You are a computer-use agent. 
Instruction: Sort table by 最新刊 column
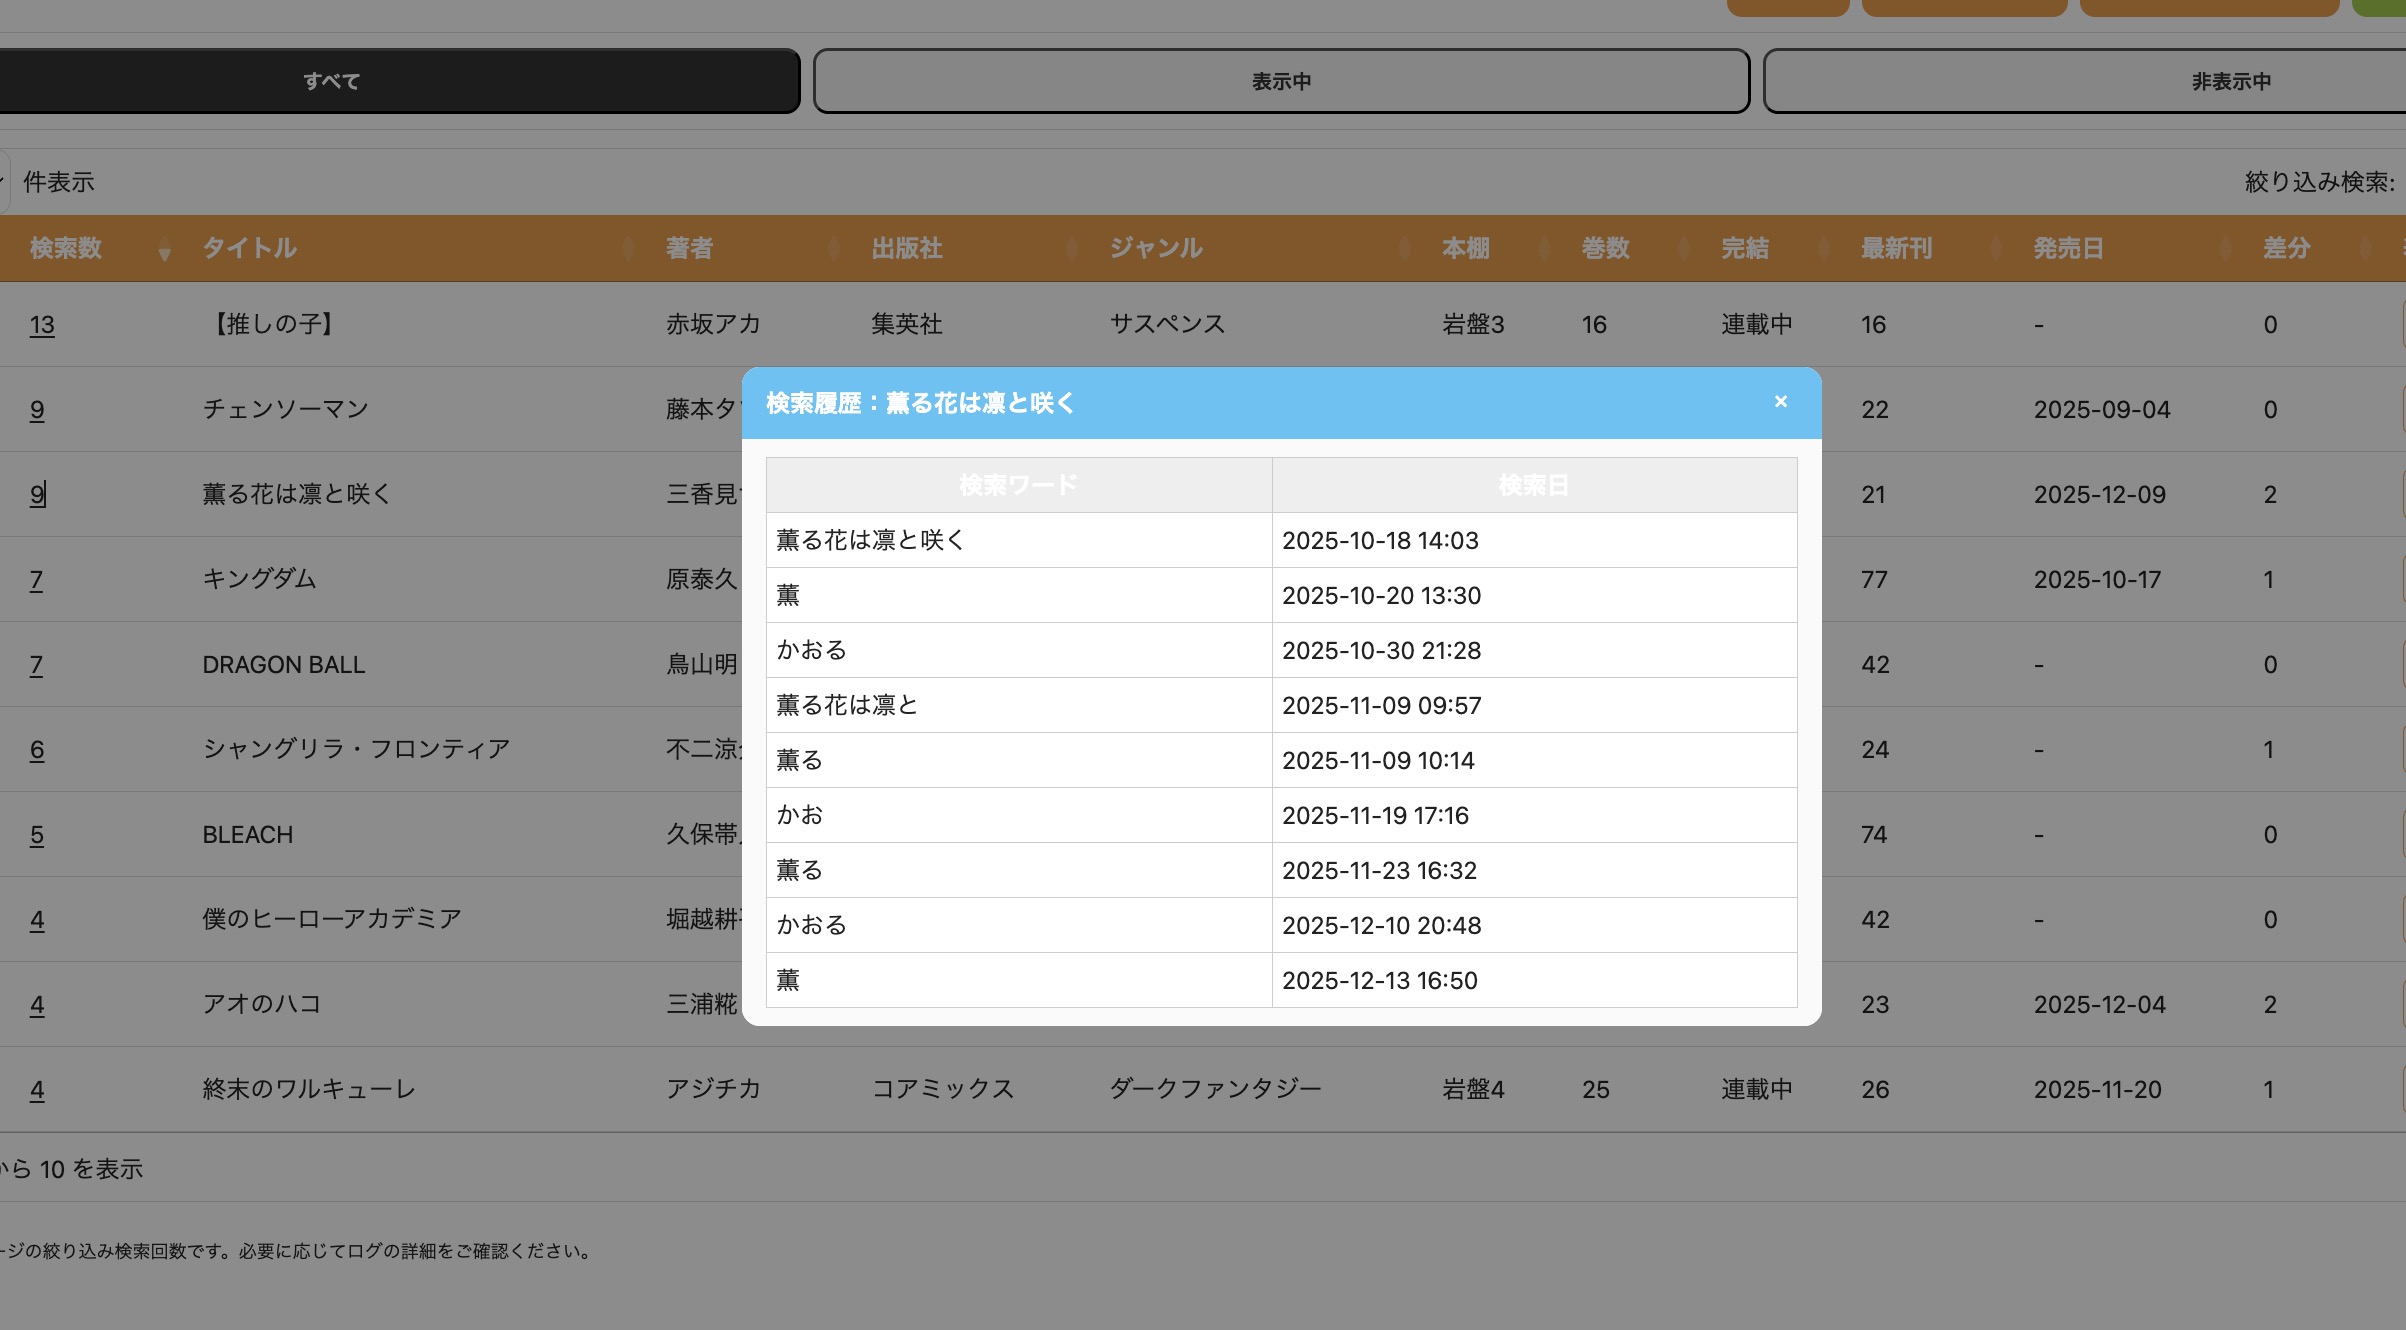(1895, 248)
